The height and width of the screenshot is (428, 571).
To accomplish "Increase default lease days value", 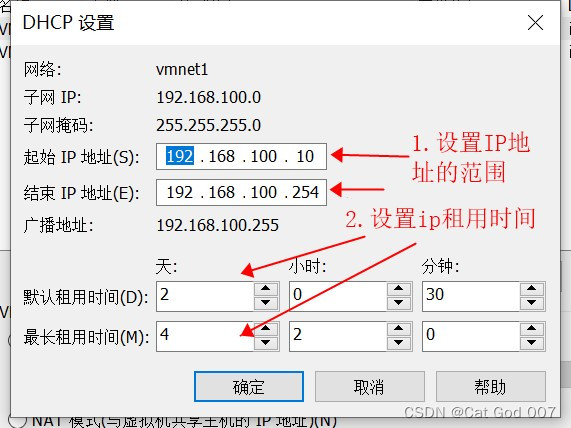I will pos(265,288).
